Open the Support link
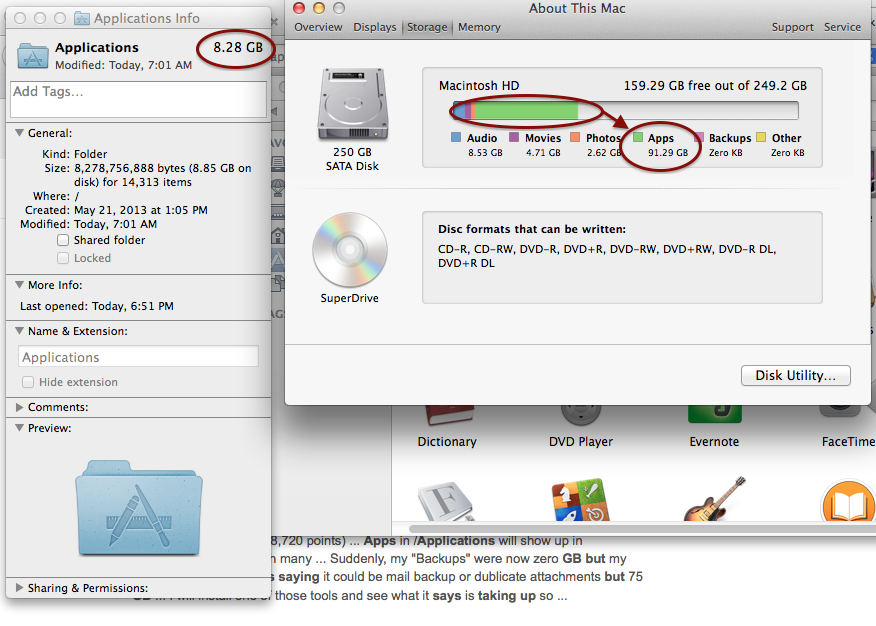 pos(792,27)
